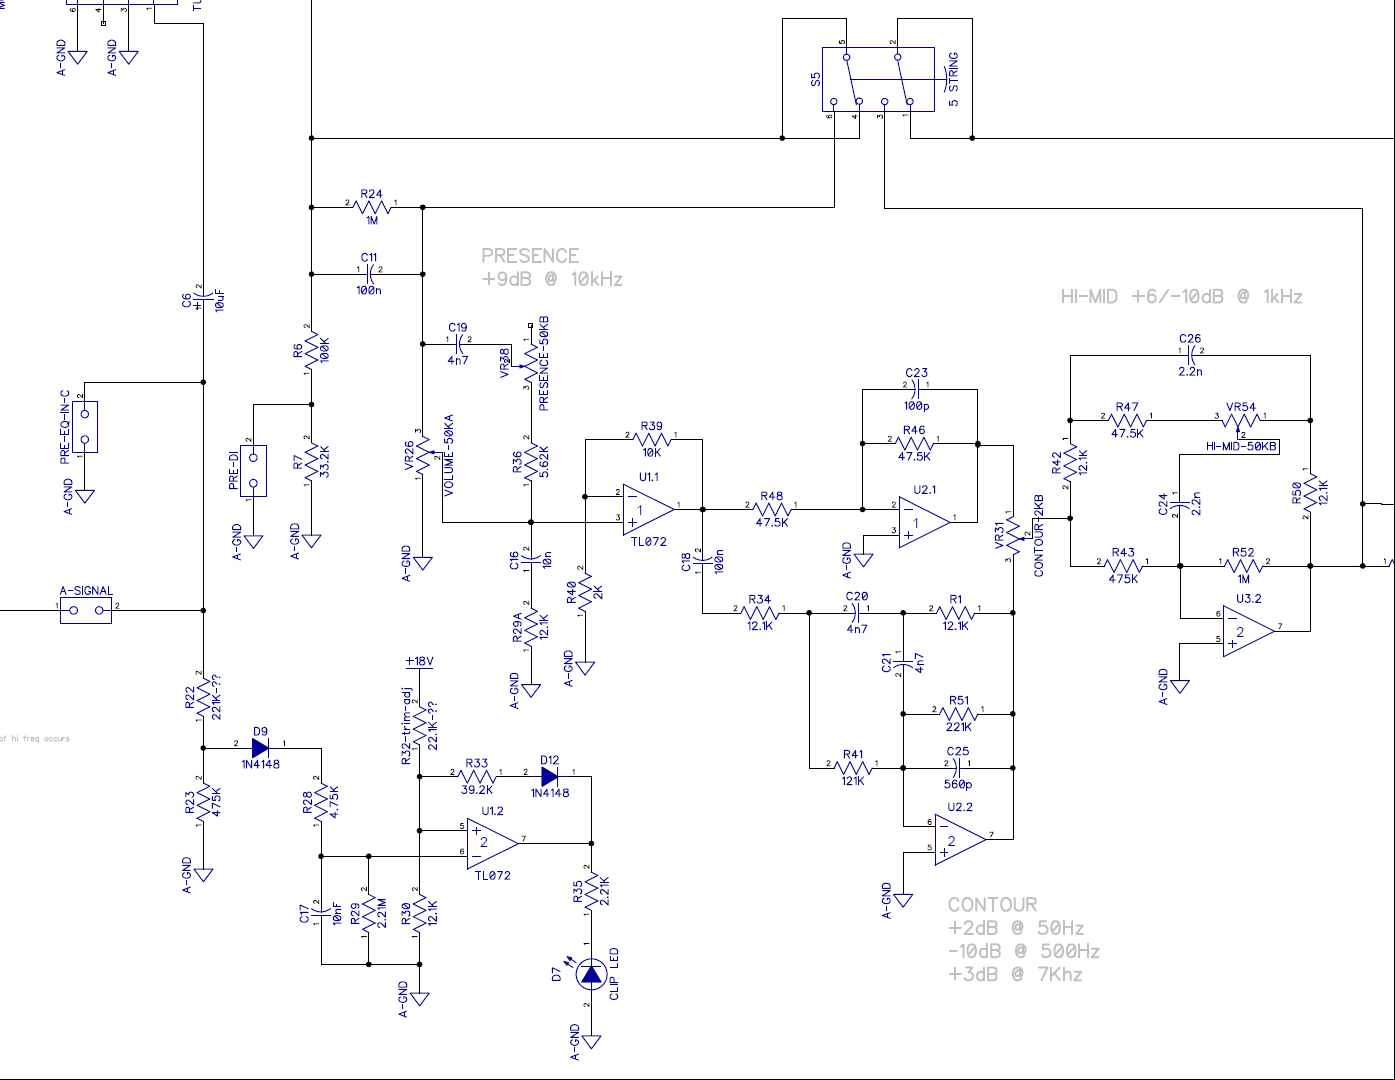Select the PRE-DI jumper connector
The width and height of the screenshot is (1395, 1080).
click(254, 471)
